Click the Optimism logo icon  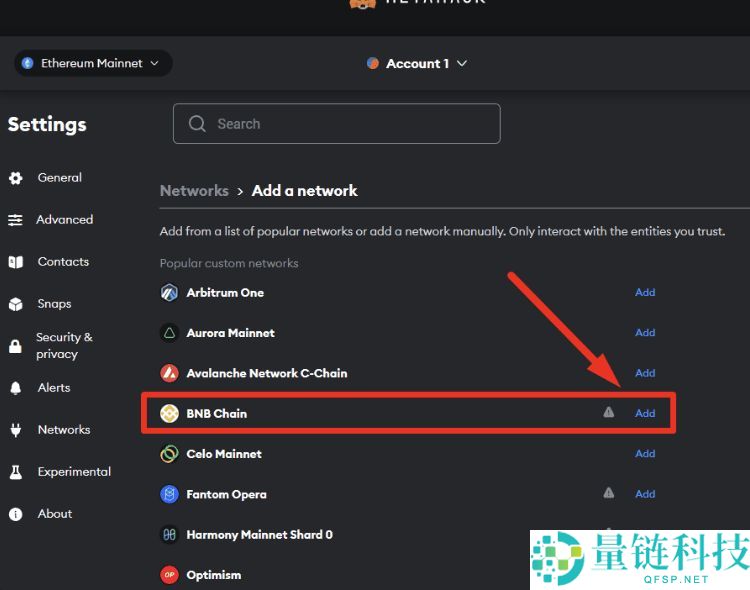click(x=169, y=575)
